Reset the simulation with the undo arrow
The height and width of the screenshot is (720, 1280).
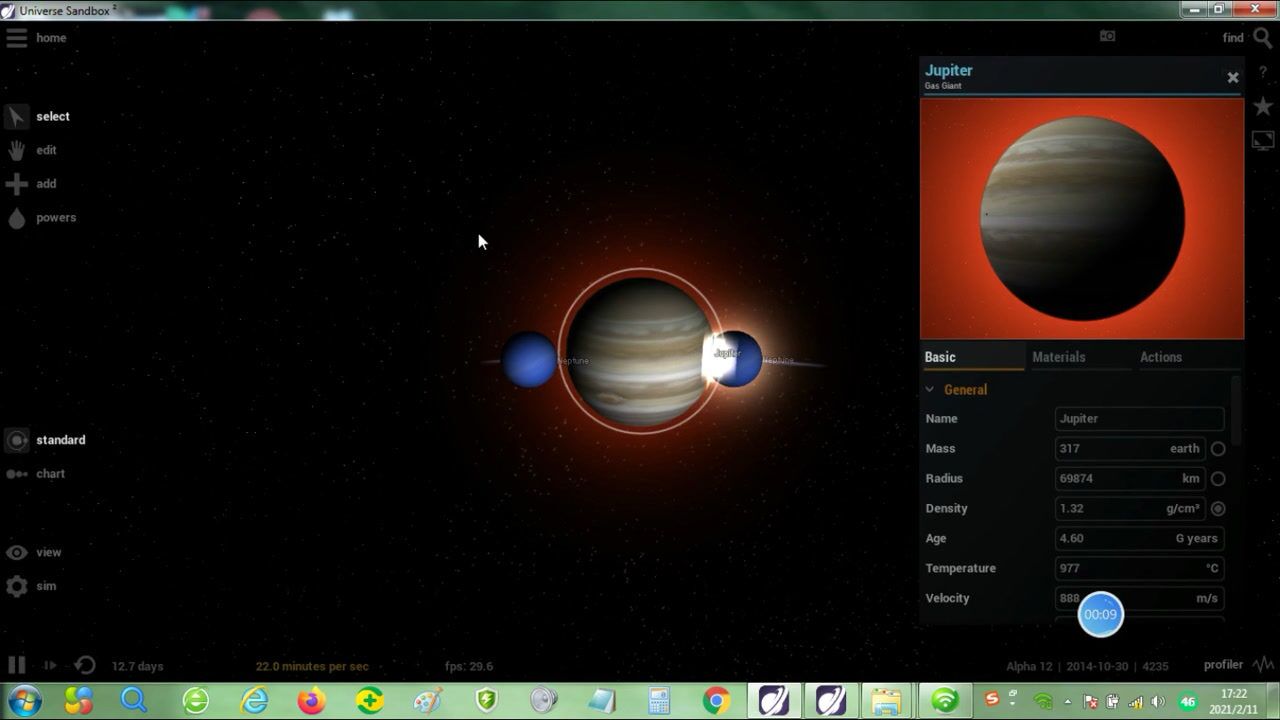coord(85,665)
